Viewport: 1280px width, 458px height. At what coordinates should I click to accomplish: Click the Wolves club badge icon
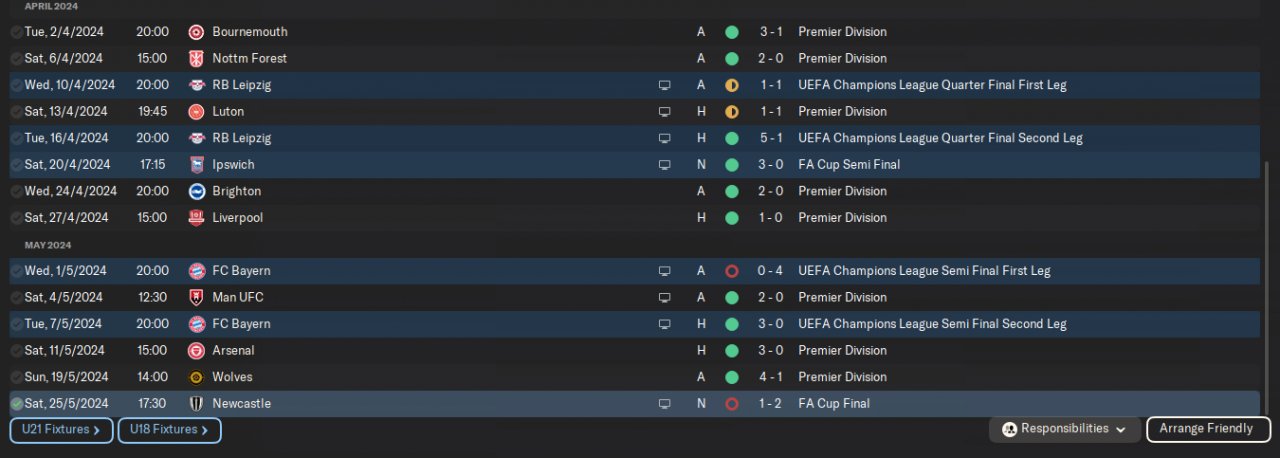click(197, 377)
